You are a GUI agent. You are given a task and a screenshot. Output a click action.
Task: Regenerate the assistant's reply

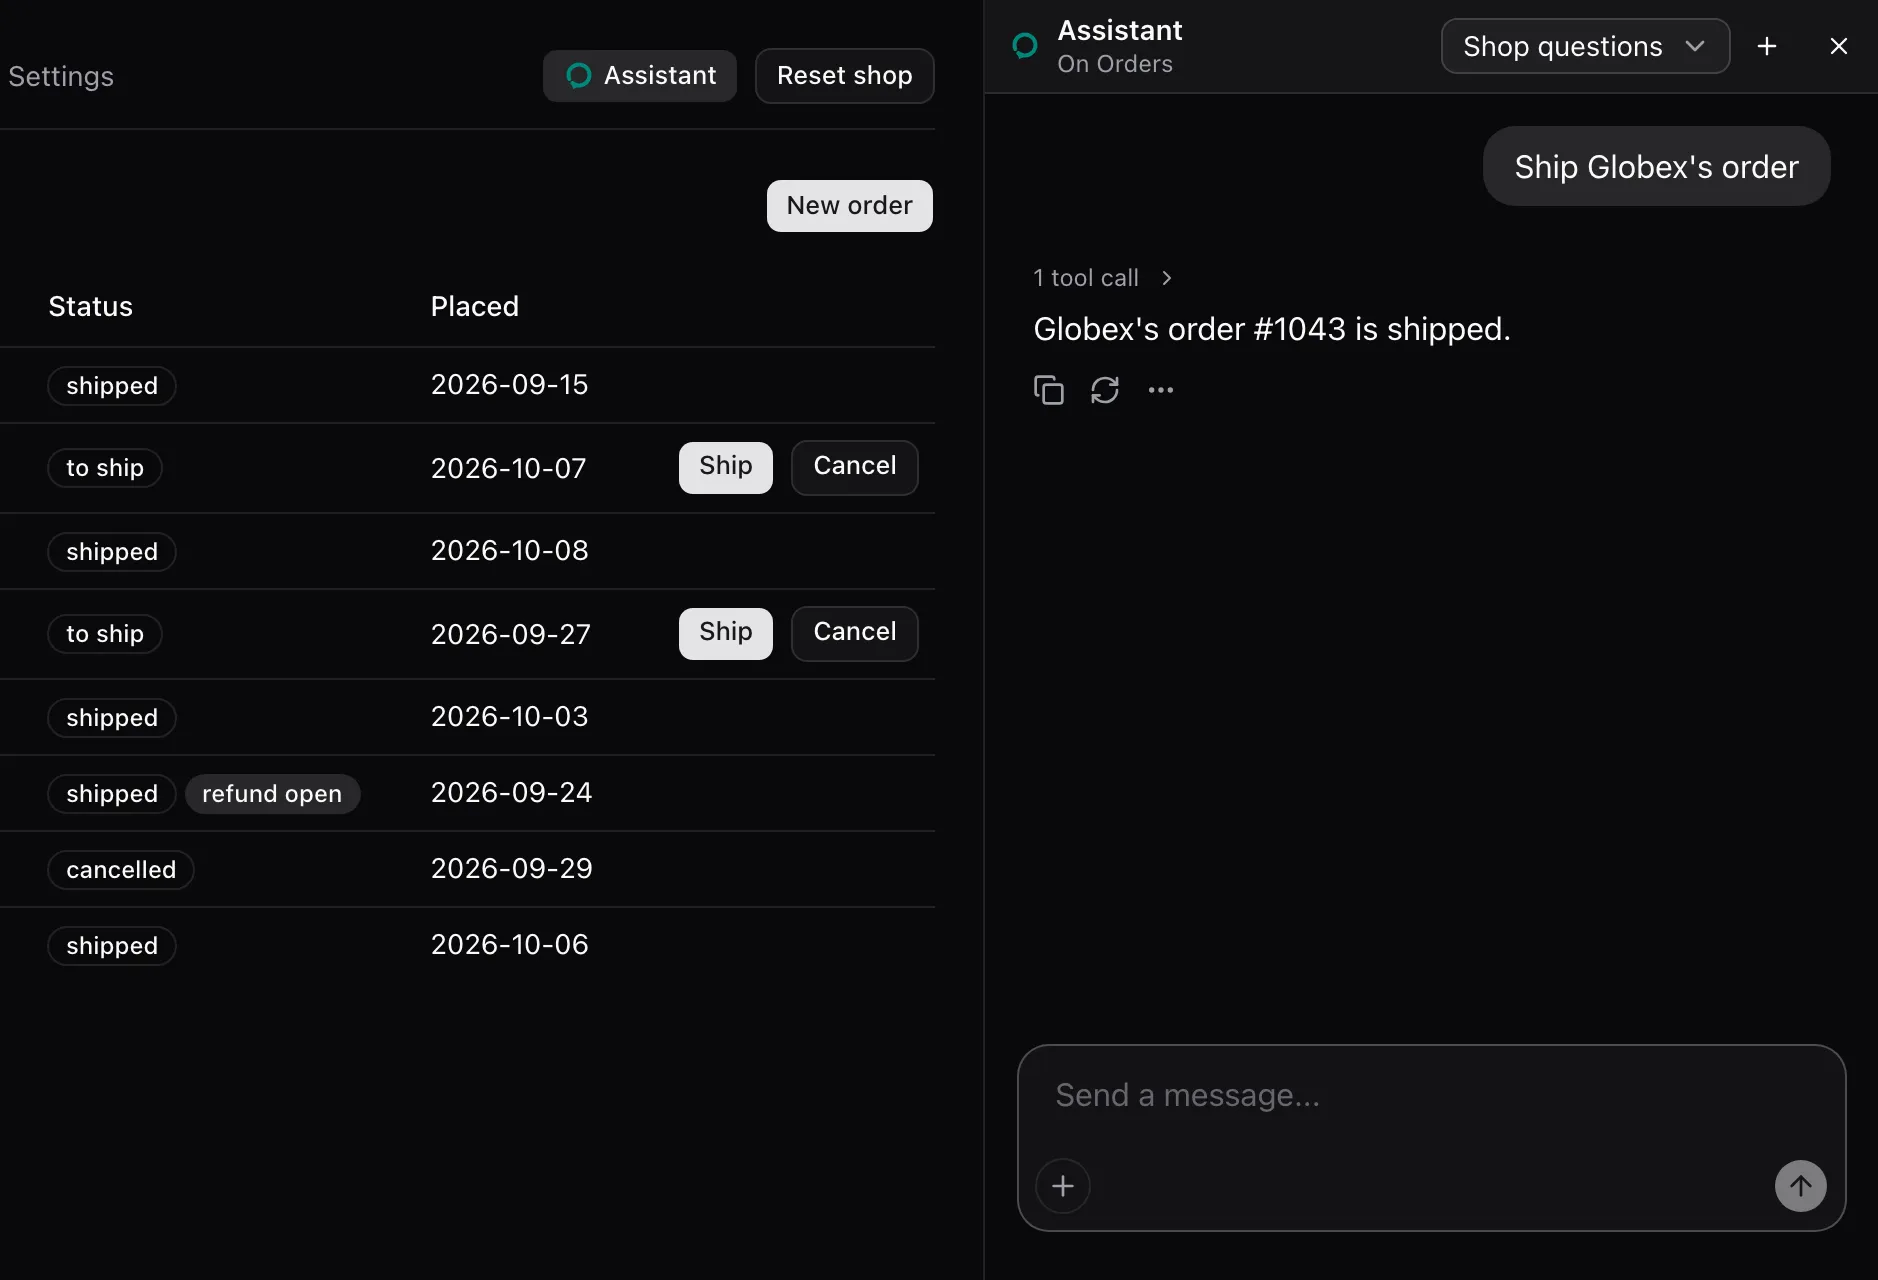coord(1105,390)
